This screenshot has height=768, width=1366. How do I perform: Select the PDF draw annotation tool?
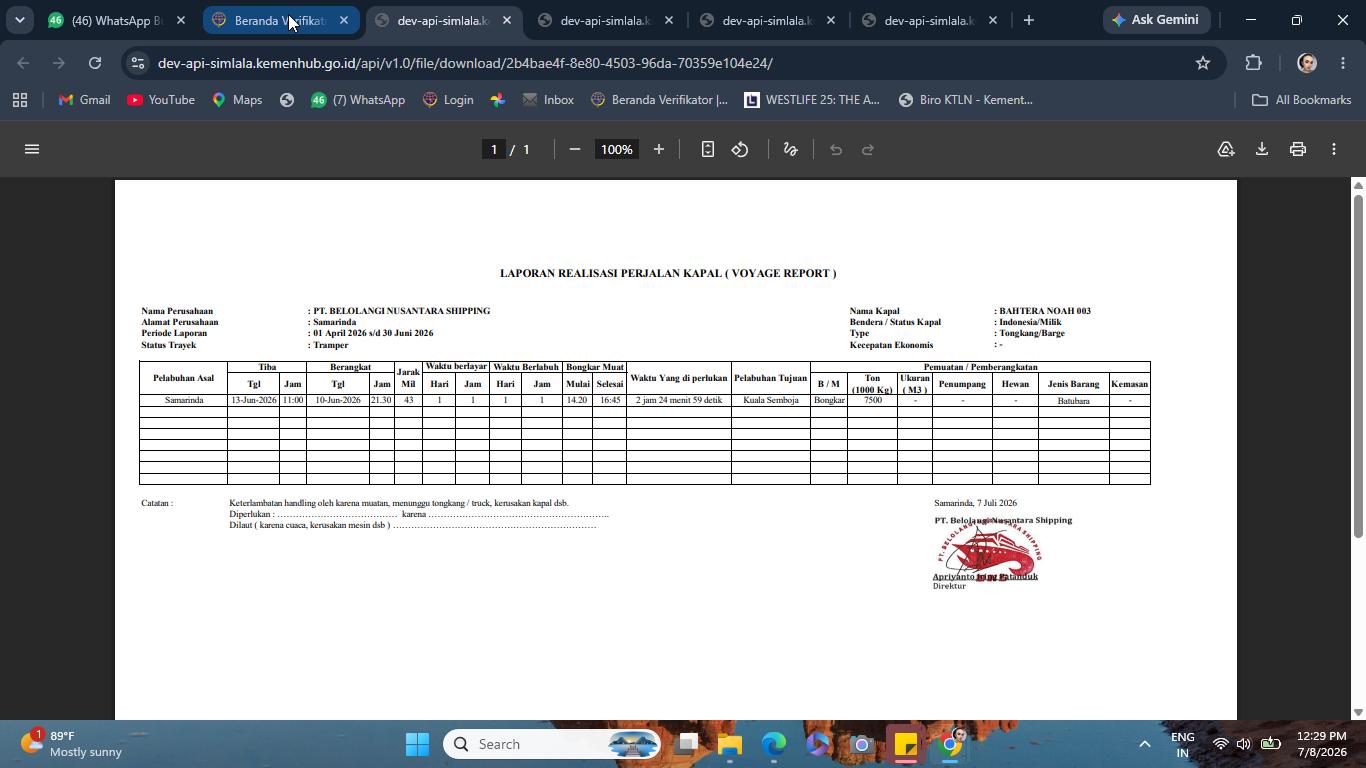(790, 149)
